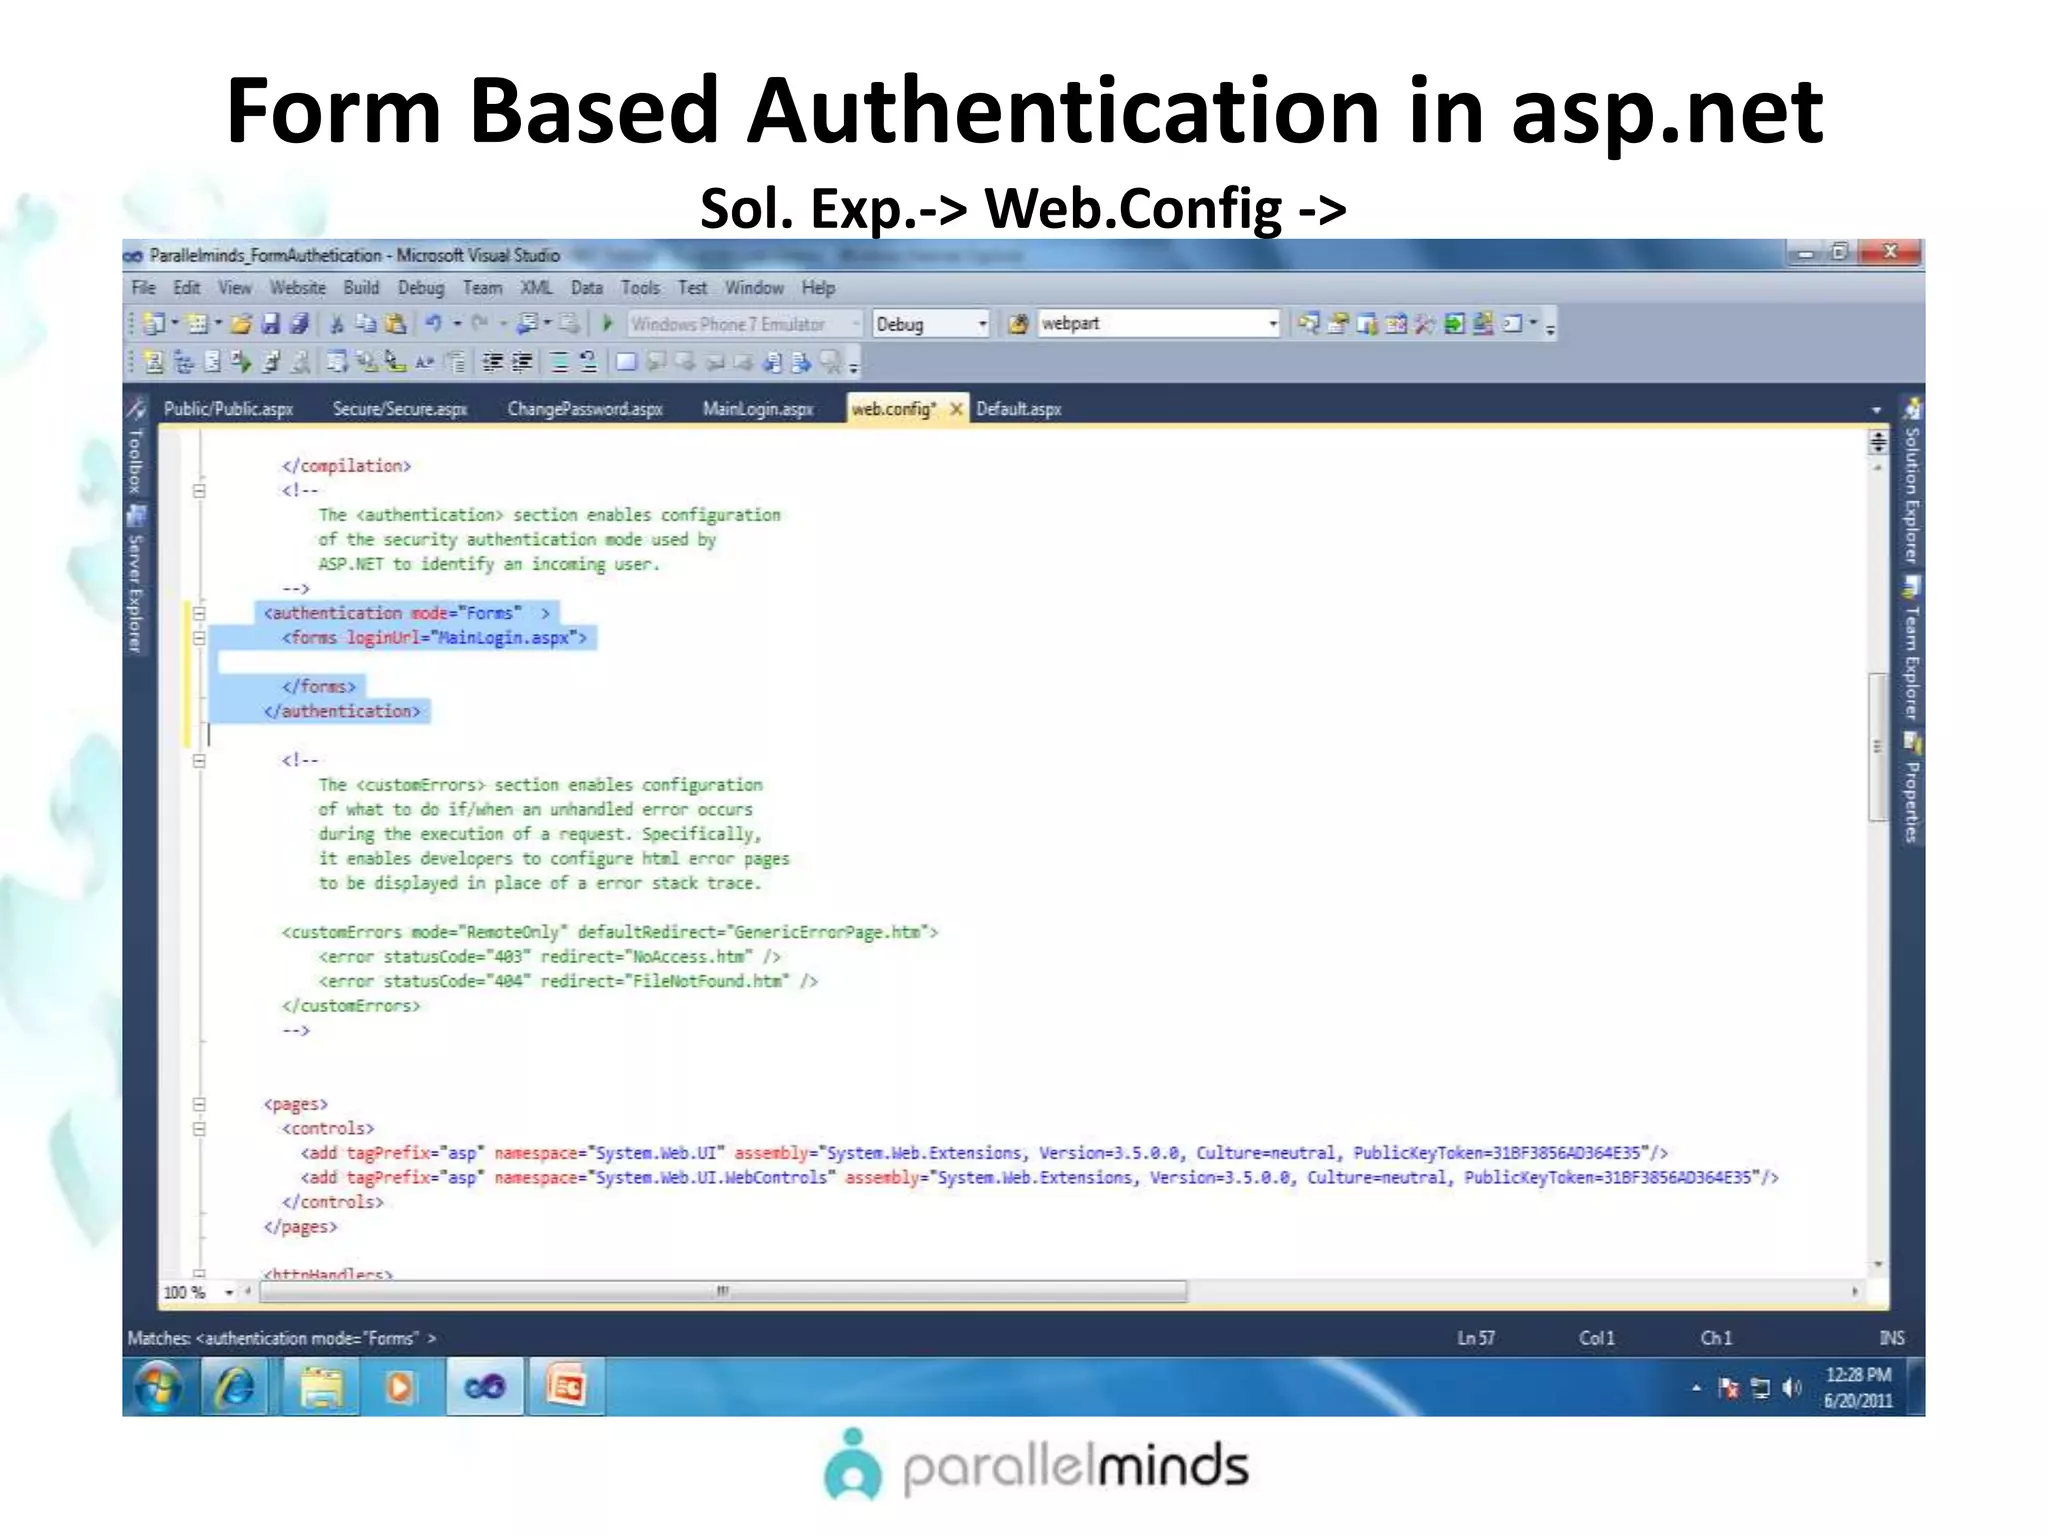Image resolution: width=2048 pixels, height=1536 pixels.
Task: Close the web.config tab
Action: pos(956,409)
